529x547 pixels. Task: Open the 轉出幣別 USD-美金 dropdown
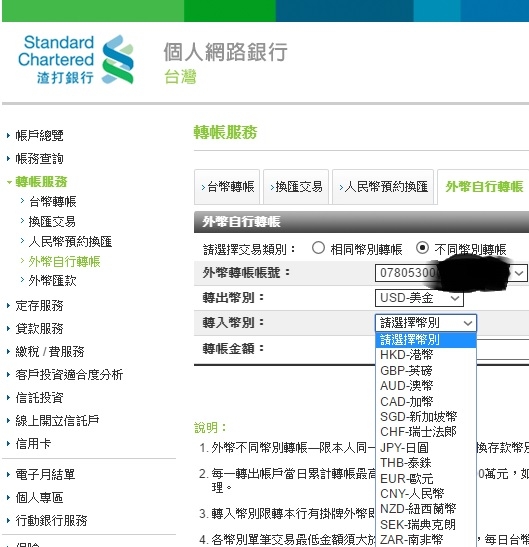tap(419, 298)
